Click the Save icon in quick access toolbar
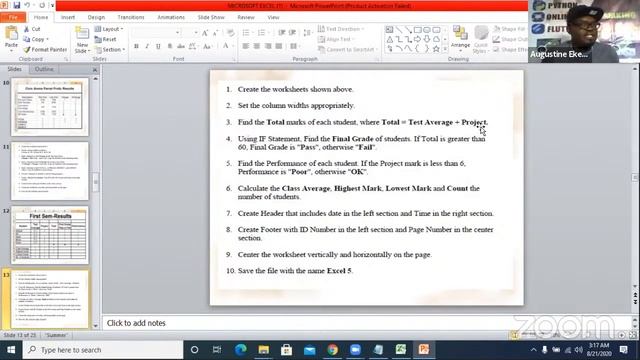The image size is (640, 360). click(16, 5)
